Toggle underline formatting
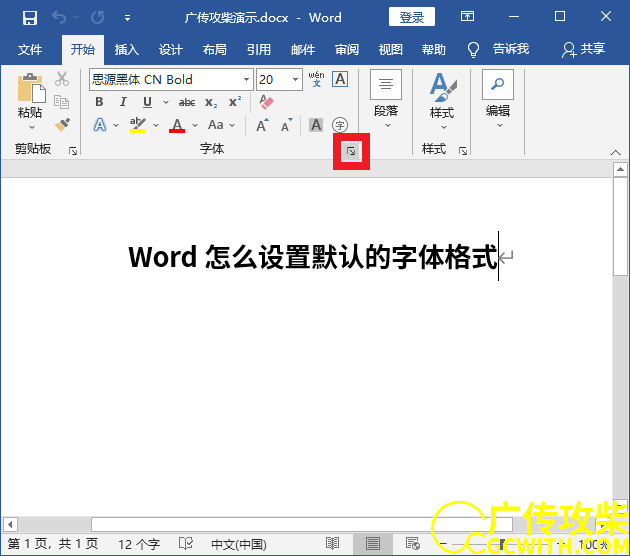The image size is (630, 556). point(147,102)
